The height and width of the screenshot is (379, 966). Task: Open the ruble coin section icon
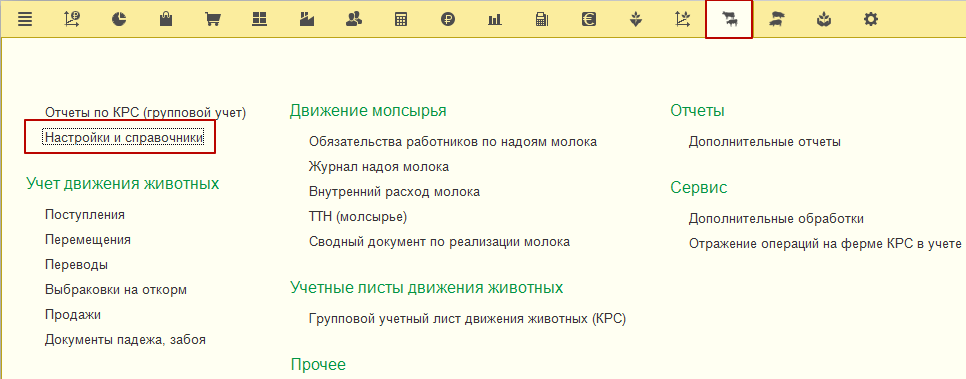[x=448, y=20]
